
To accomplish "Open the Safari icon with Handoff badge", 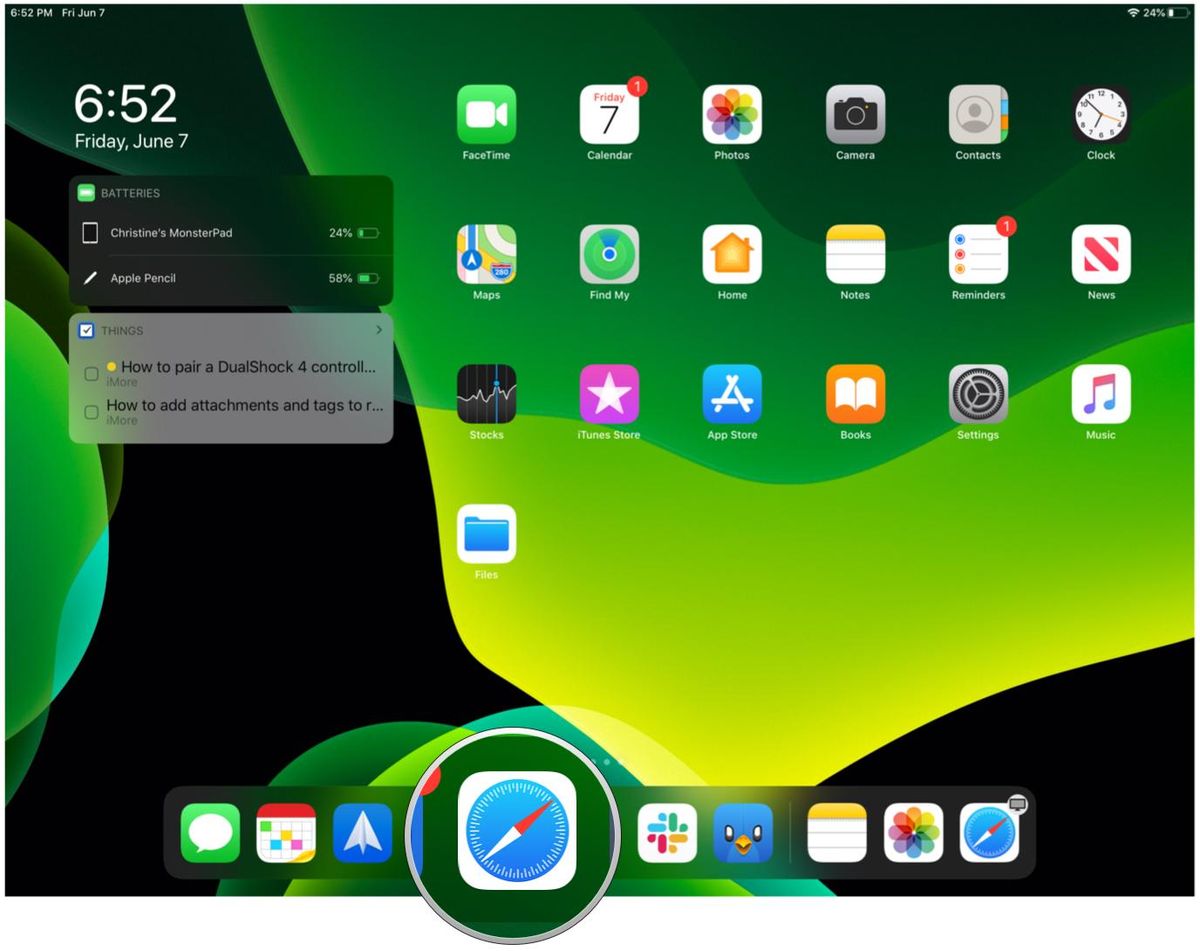I will tap(990, 833).
